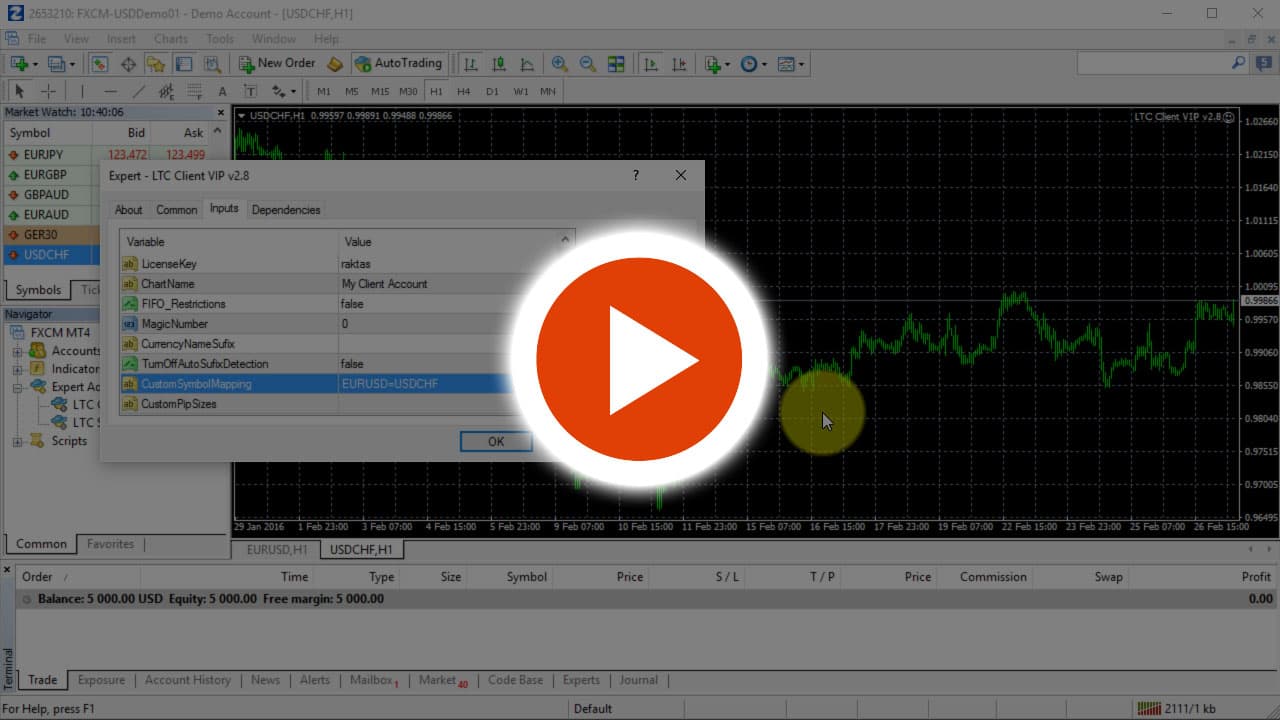The height and width of the screenshot is (720, 1280).
Task: Select the text tool A
Action: 222,91
